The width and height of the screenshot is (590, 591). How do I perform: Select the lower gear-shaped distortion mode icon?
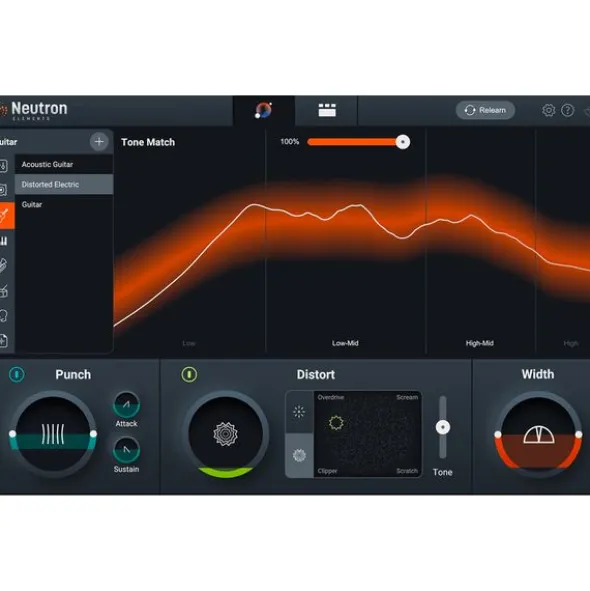pyautogui.click(x=299, y=455)
